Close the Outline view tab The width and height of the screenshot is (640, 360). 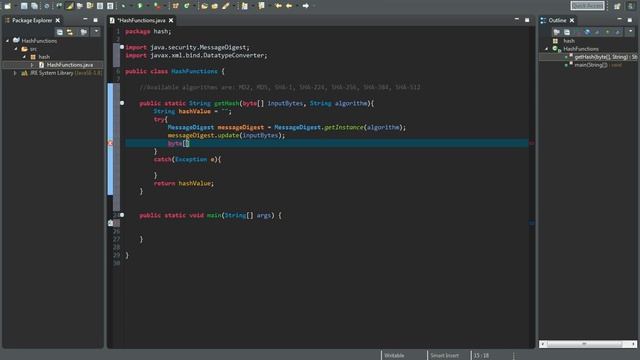click(572, 20)
